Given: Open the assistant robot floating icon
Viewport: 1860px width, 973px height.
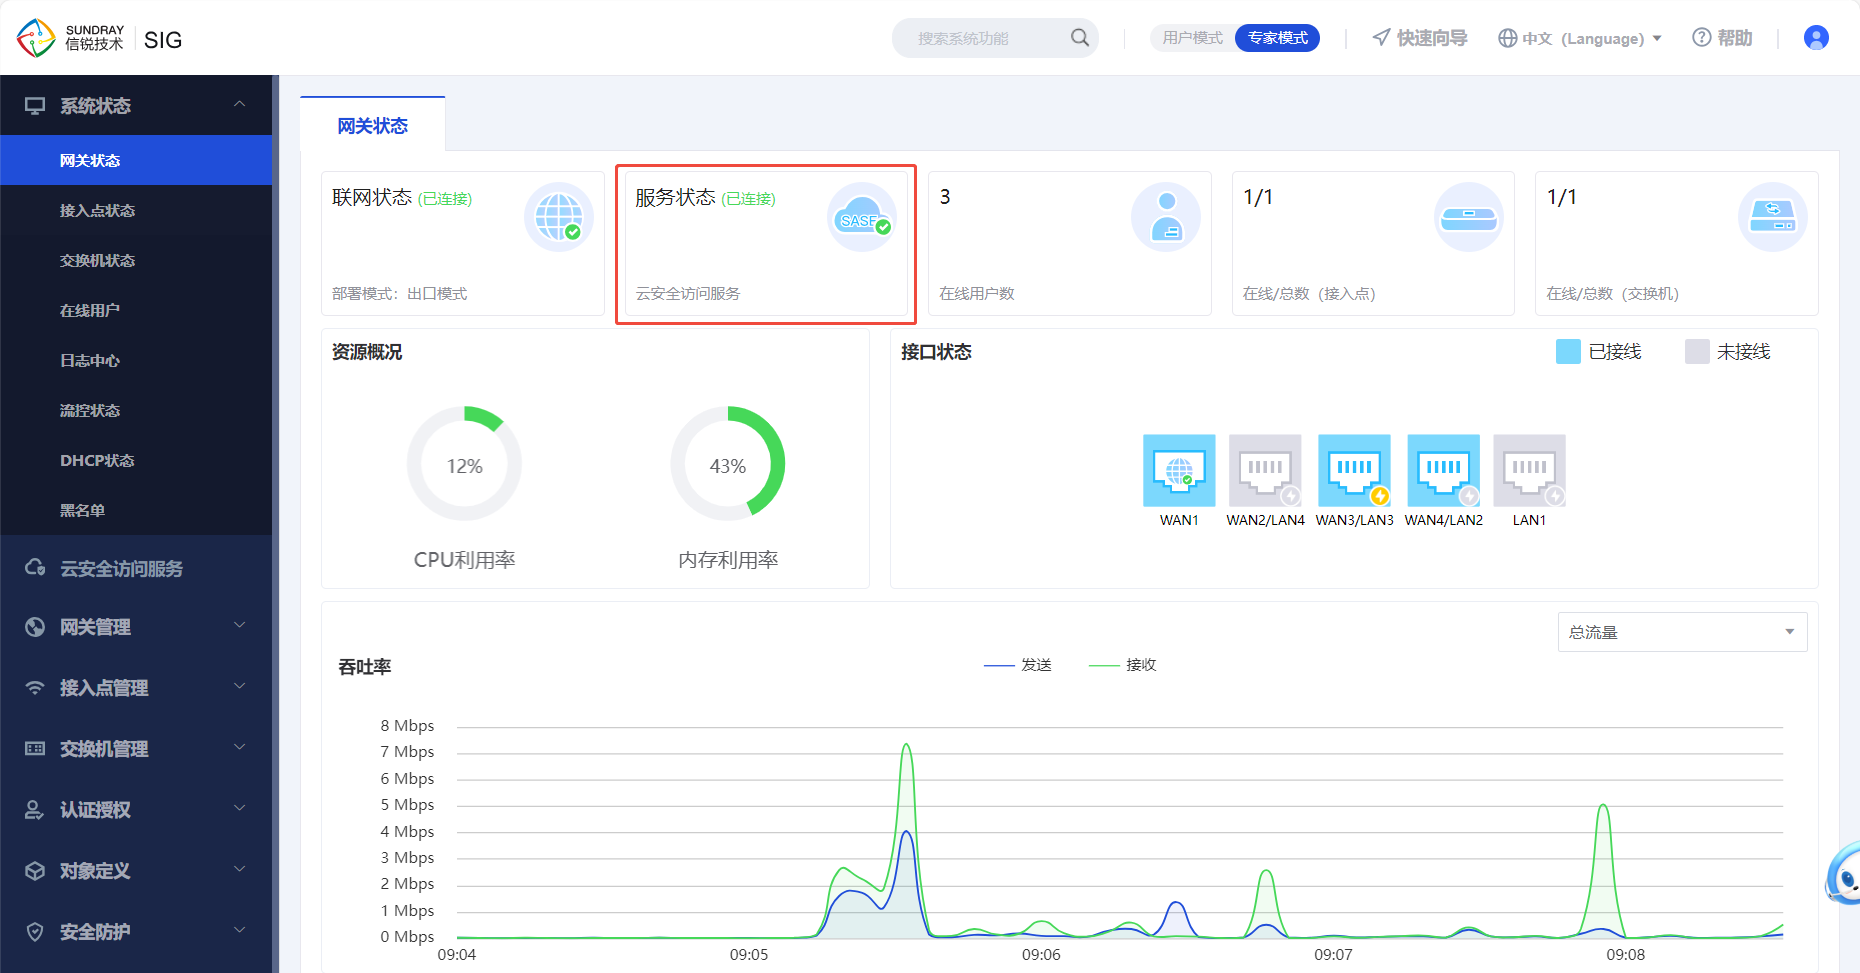Looking at the screenshot, I should point(1843,874).
